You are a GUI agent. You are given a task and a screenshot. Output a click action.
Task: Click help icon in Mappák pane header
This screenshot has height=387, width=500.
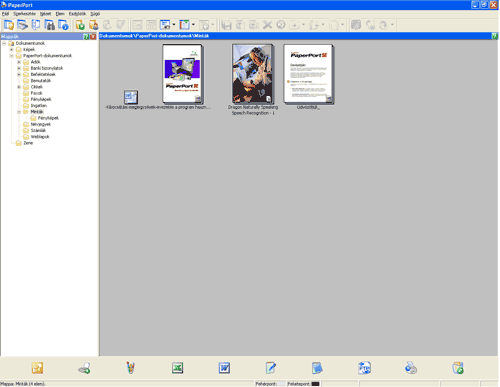(86, 37)
